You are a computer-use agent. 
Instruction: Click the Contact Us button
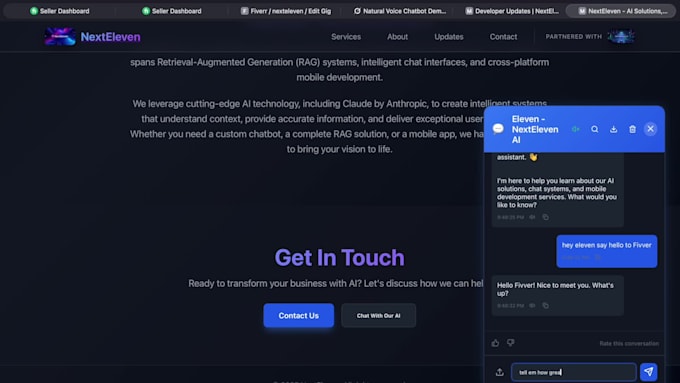(x=298, y=315)
